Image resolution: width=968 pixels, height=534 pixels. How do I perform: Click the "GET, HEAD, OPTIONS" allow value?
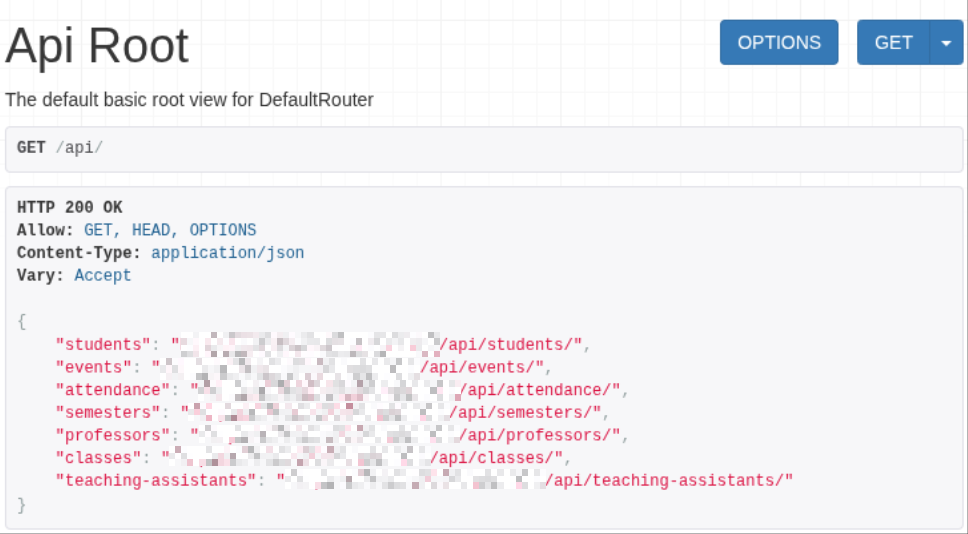coord(170,230)
